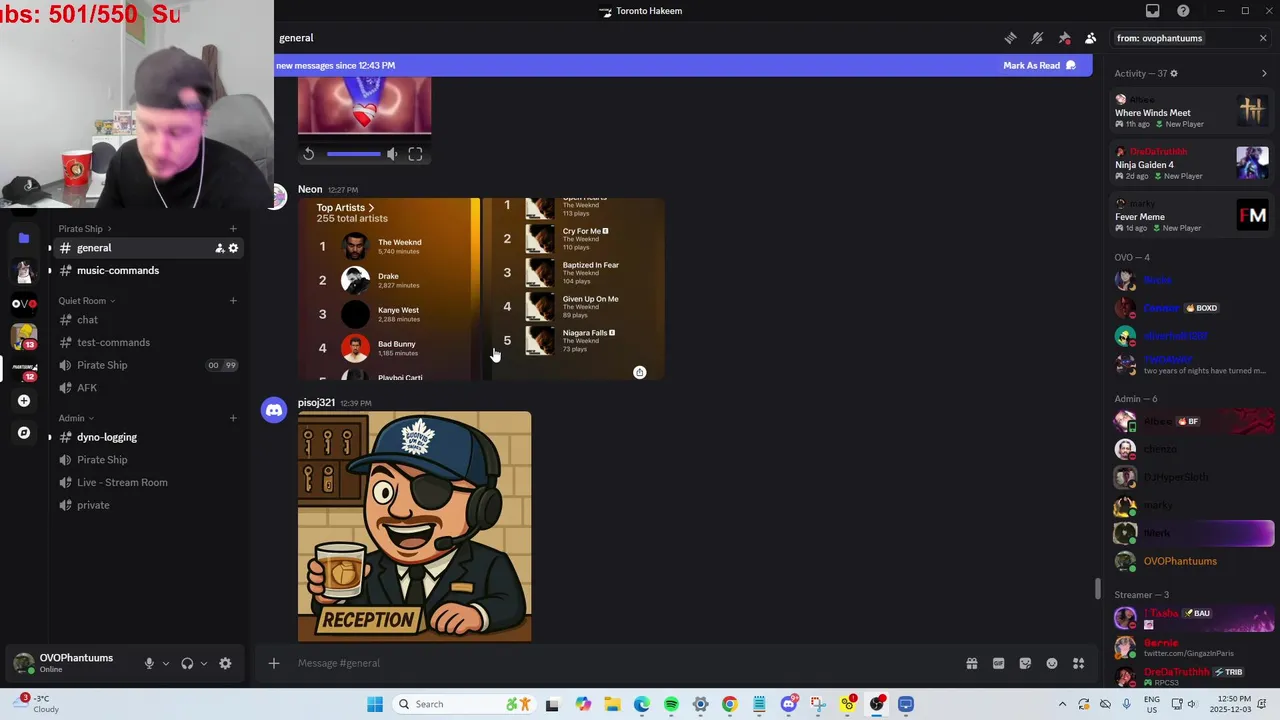1280x720 pixels.
Task: Open microphone input options dropdown
Action: (166, 663)
